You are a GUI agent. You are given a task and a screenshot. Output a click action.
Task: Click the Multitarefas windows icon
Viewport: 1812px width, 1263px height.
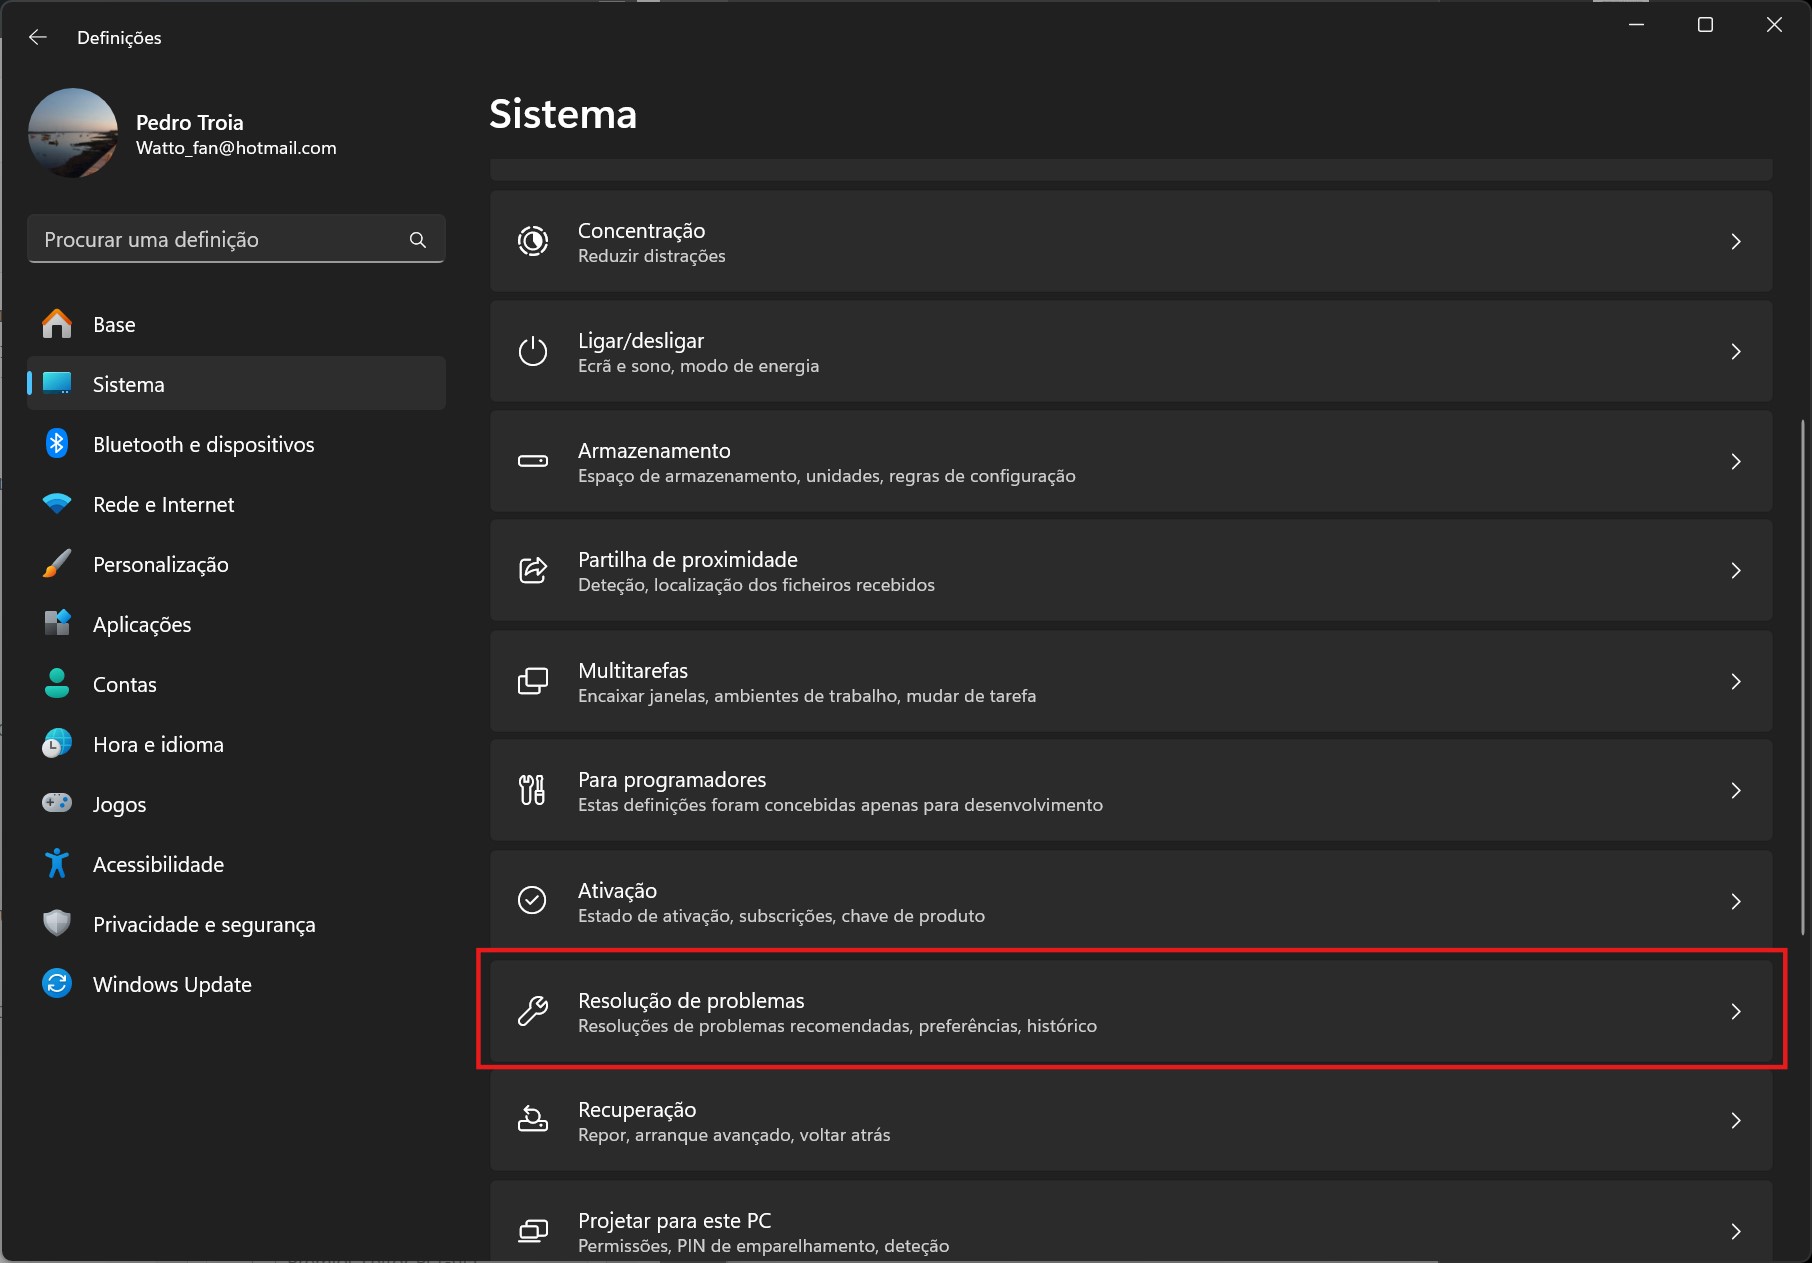[533, 681]
